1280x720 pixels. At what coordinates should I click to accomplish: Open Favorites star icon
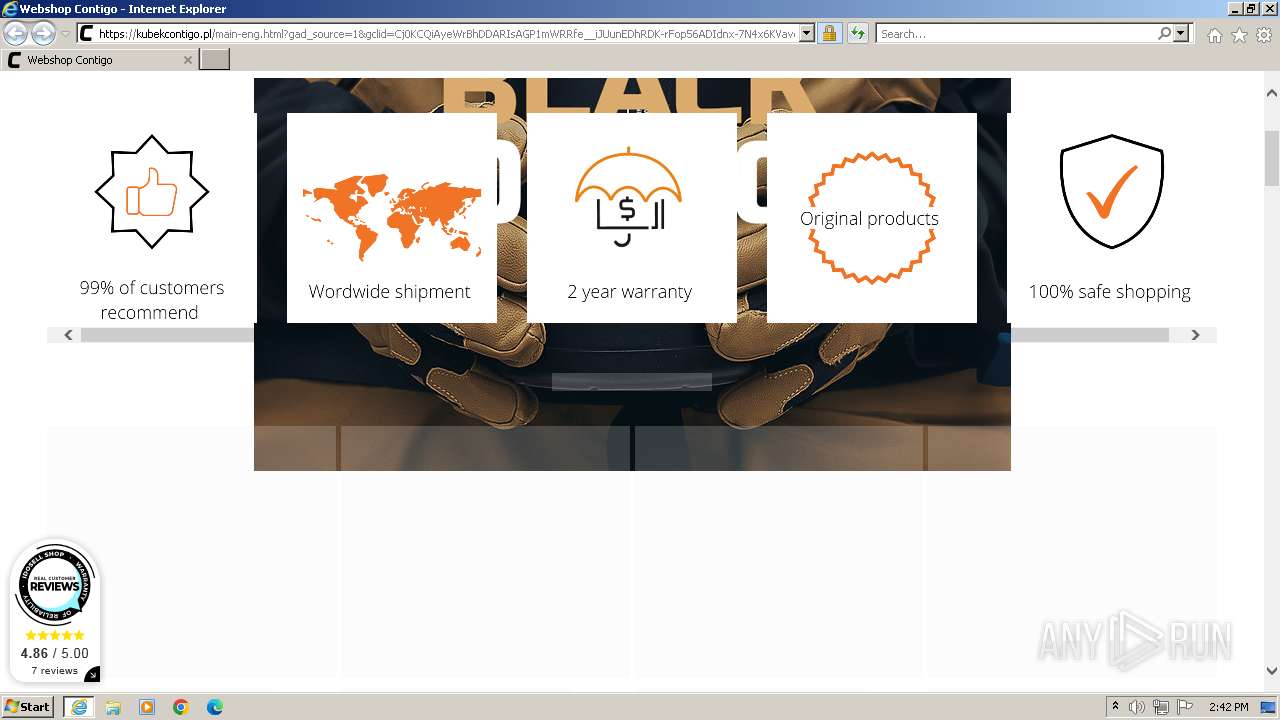(1239, 35)
